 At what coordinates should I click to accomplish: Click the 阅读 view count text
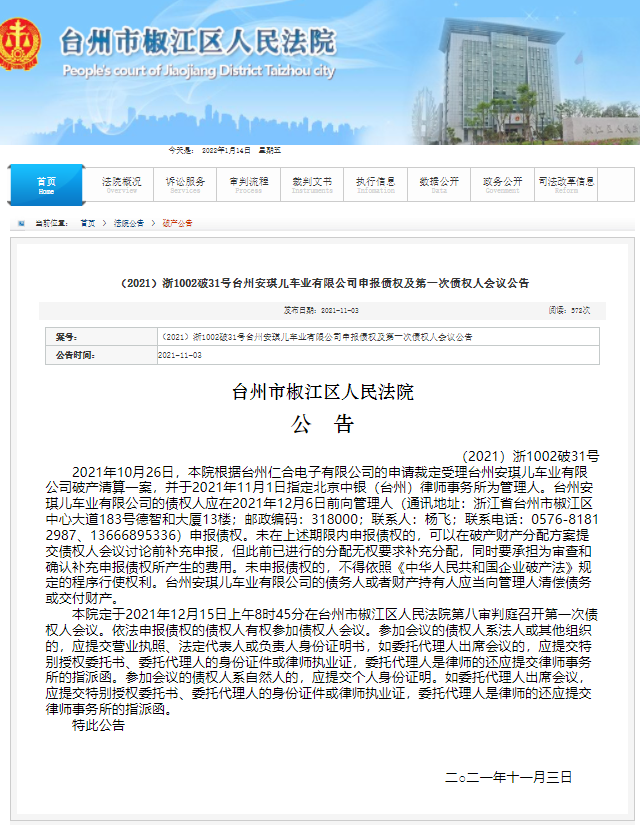569,310
